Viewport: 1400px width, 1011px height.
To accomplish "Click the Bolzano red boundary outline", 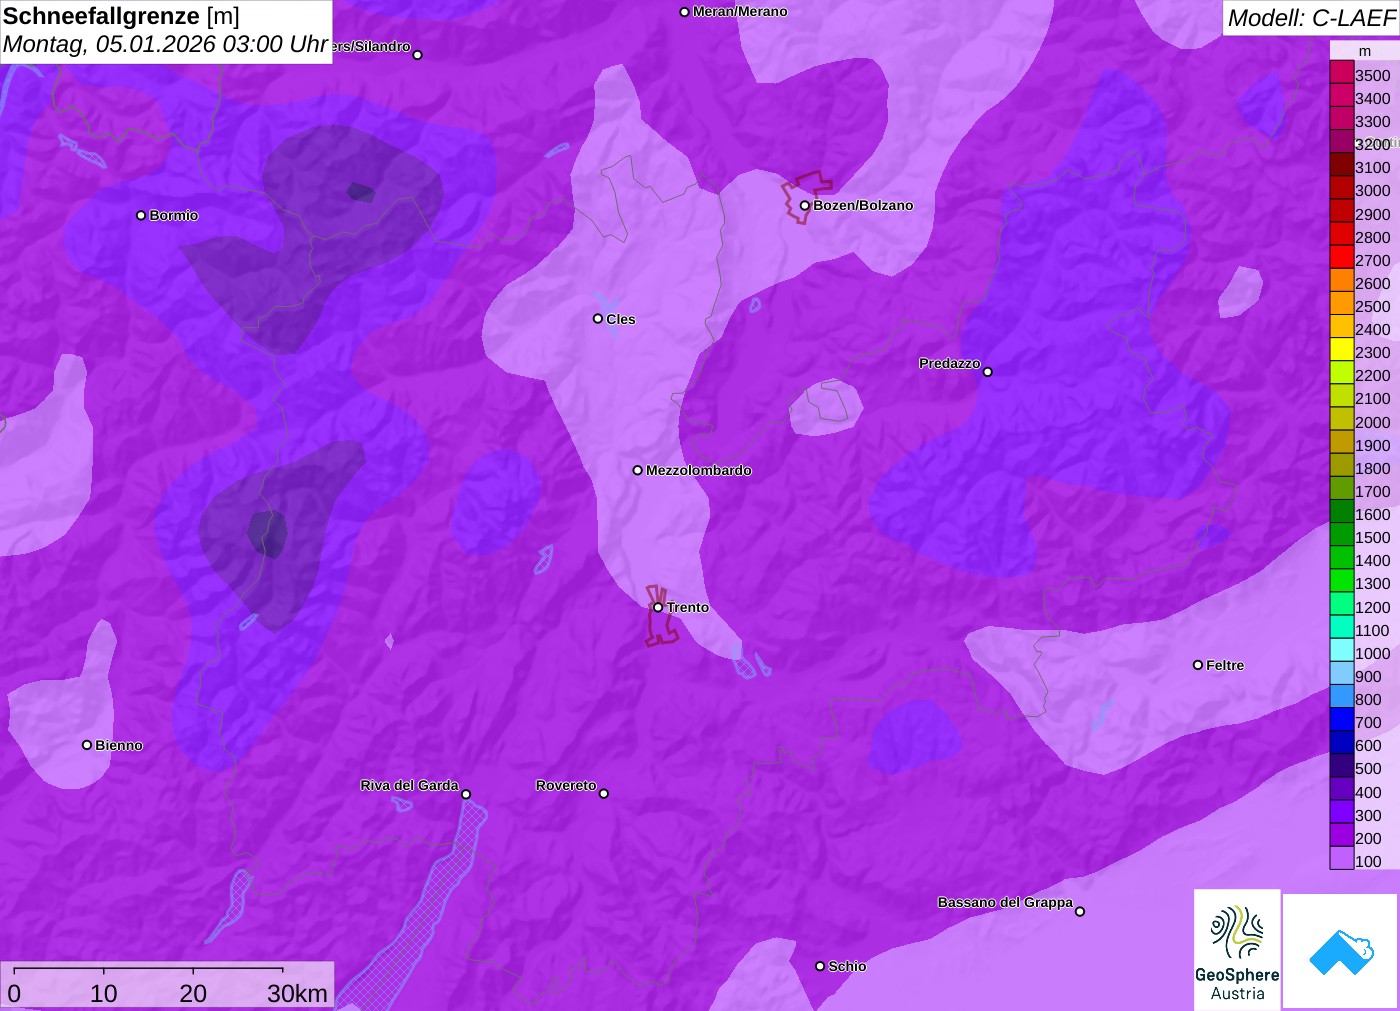I will point(805,196).
